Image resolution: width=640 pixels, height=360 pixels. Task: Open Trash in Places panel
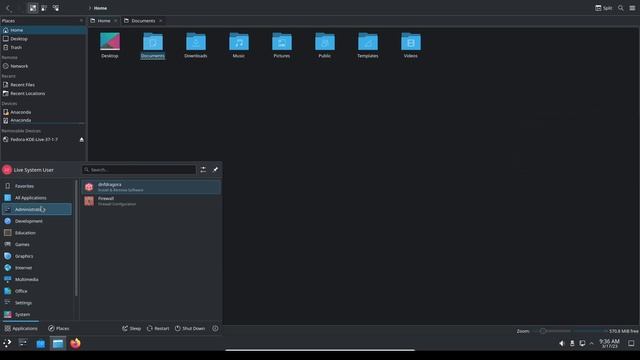point(43,47)
